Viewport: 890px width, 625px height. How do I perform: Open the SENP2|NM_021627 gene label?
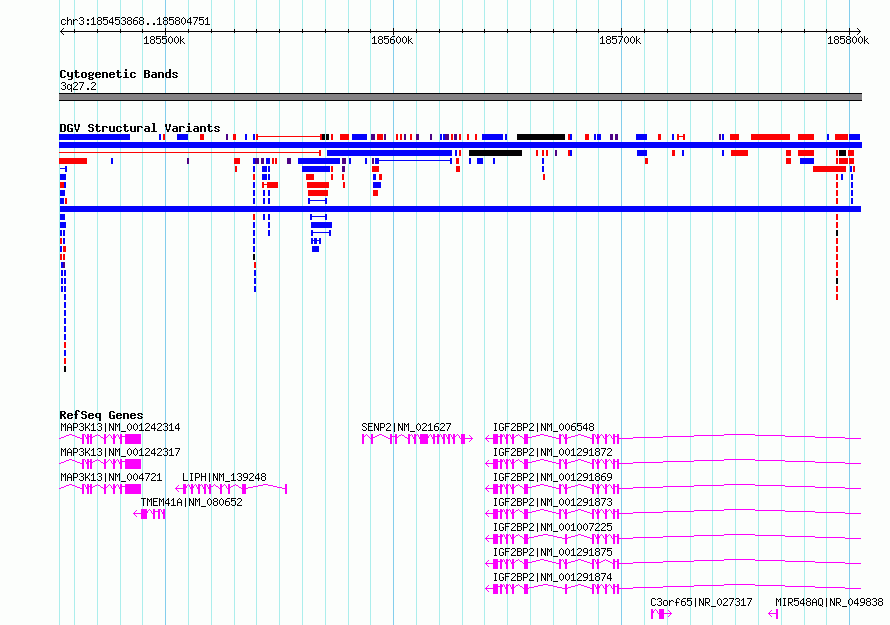[406, 427]
